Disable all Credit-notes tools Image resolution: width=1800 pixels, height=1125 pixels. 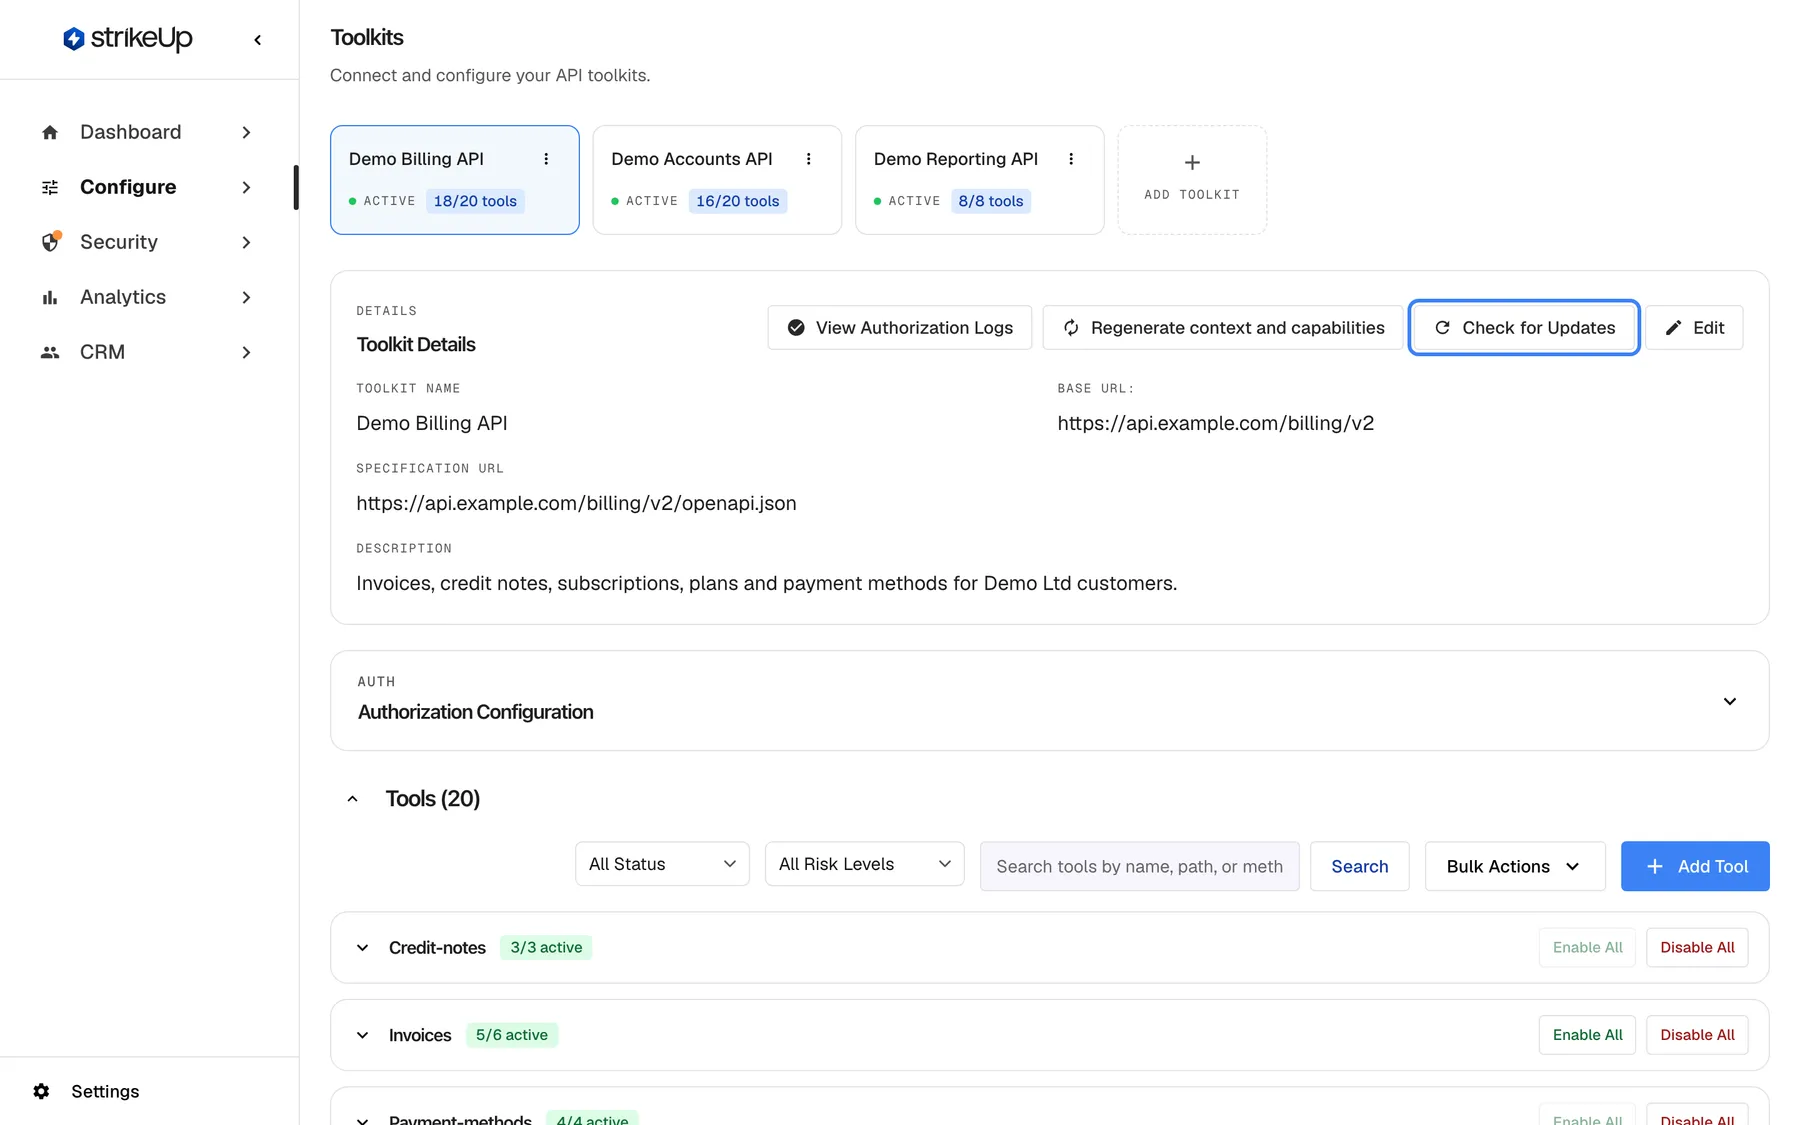1697,947
